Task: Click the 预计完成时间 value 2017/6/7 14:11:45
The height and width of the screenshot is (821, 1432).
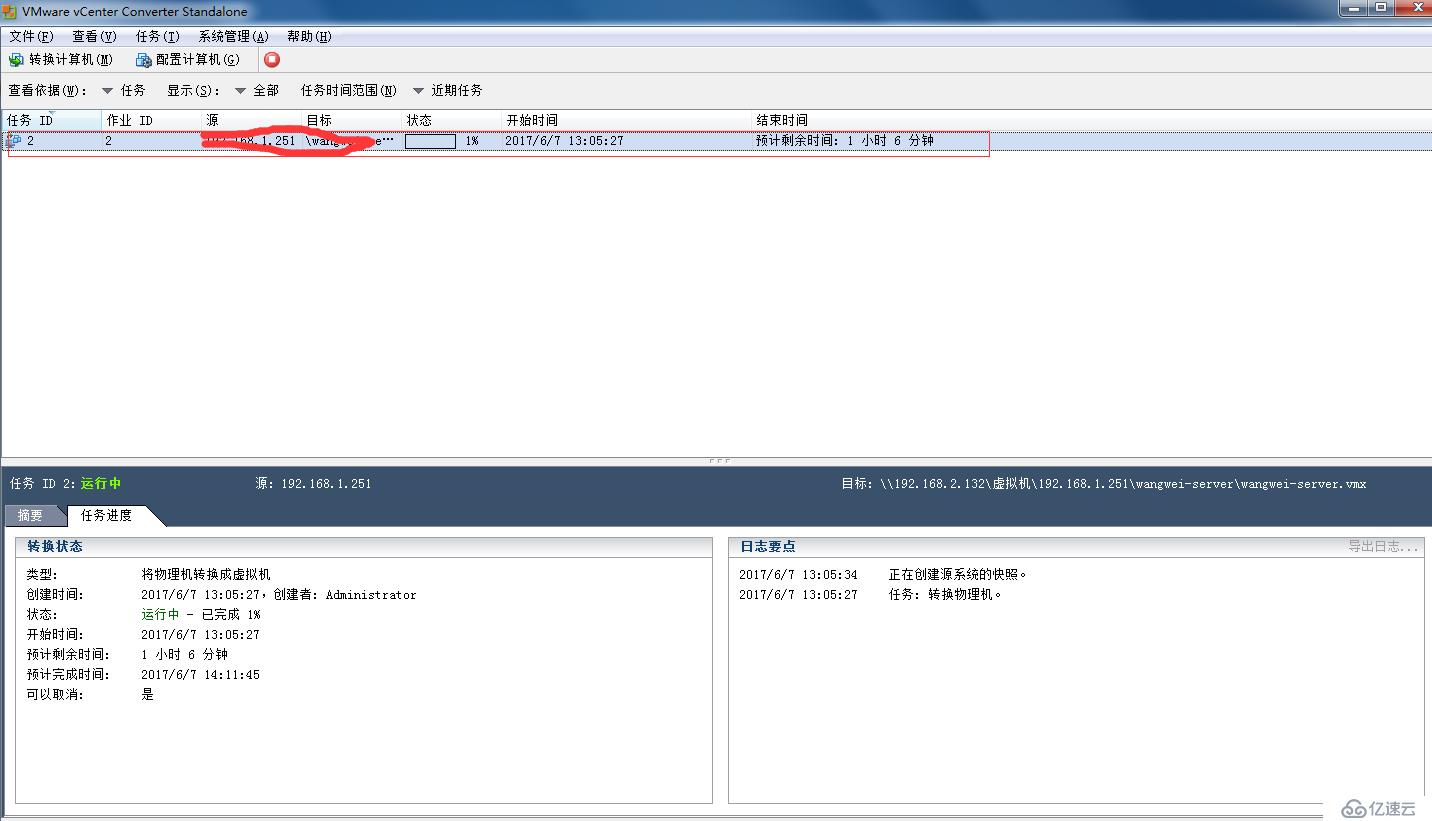Action: coord(200,674)
